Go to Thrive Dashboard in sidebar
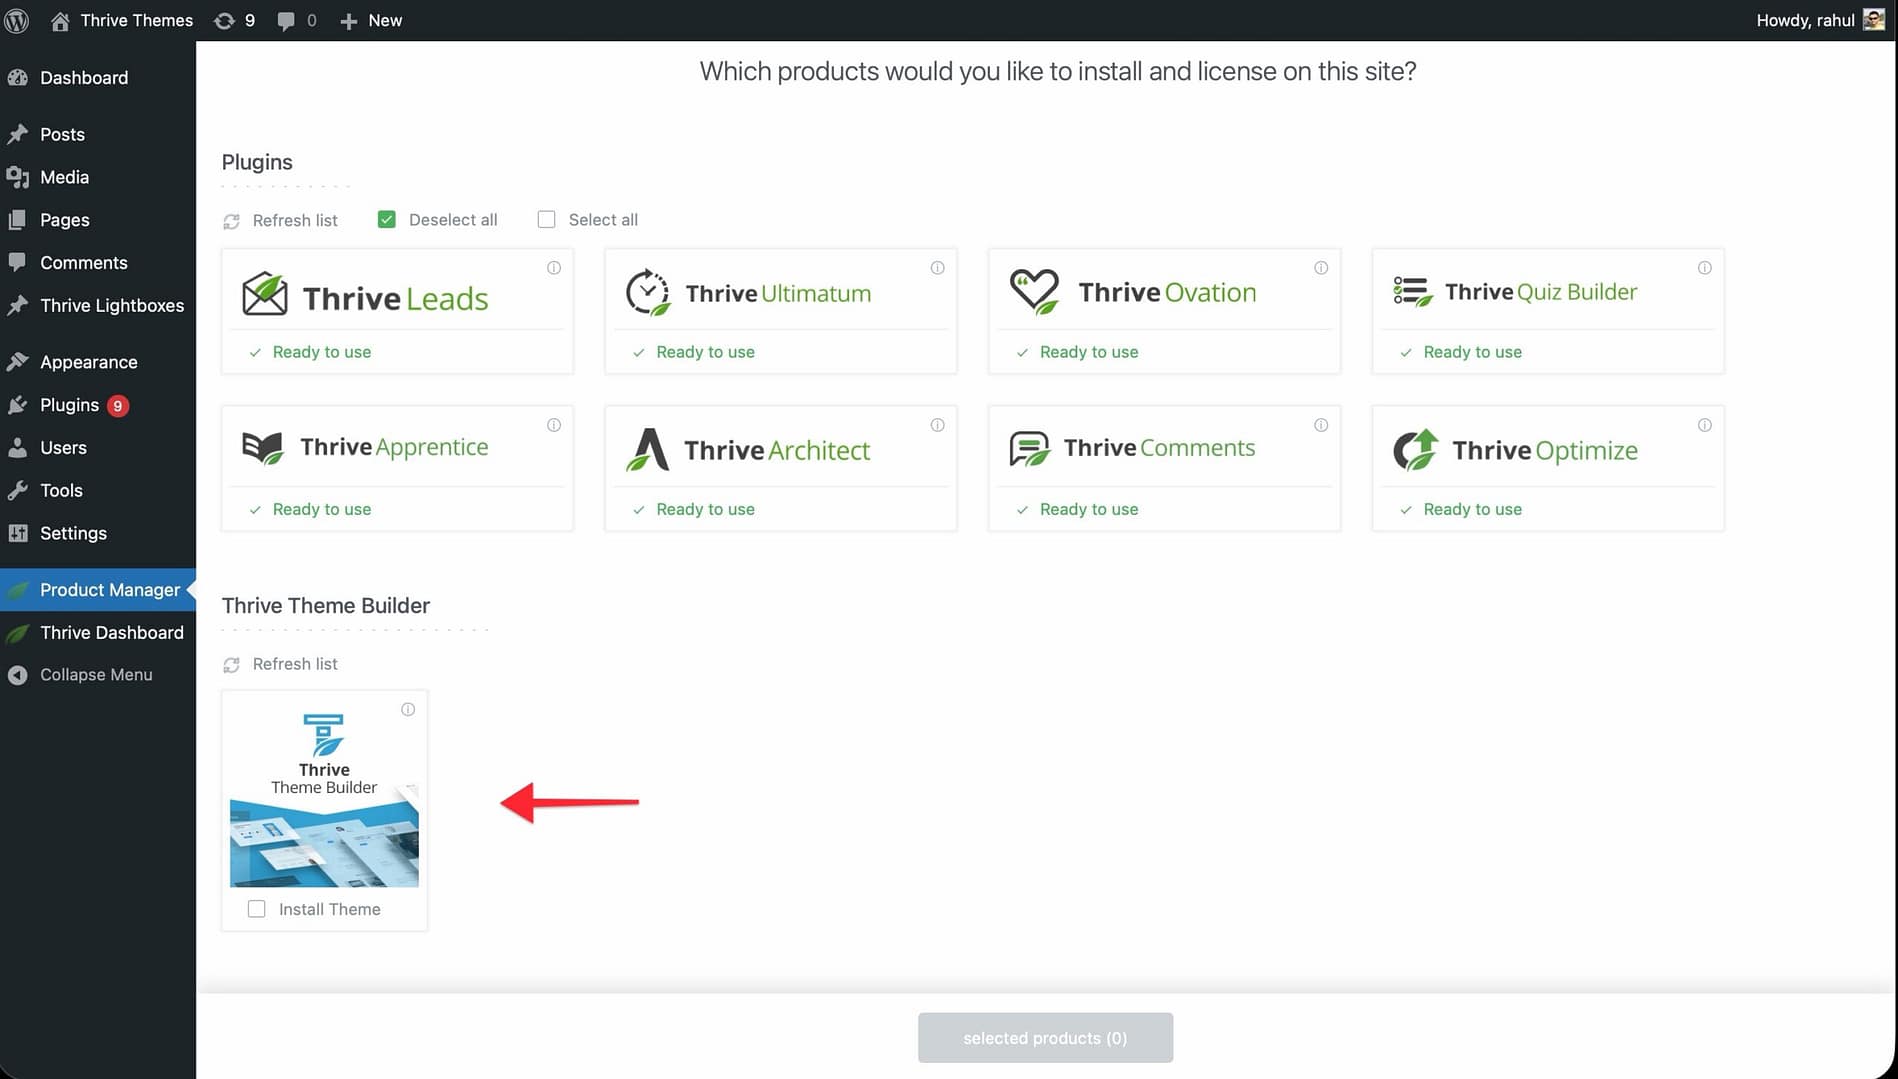Image resolution: width=1898 pixels, height=1079 pixels. pos(112,633)
